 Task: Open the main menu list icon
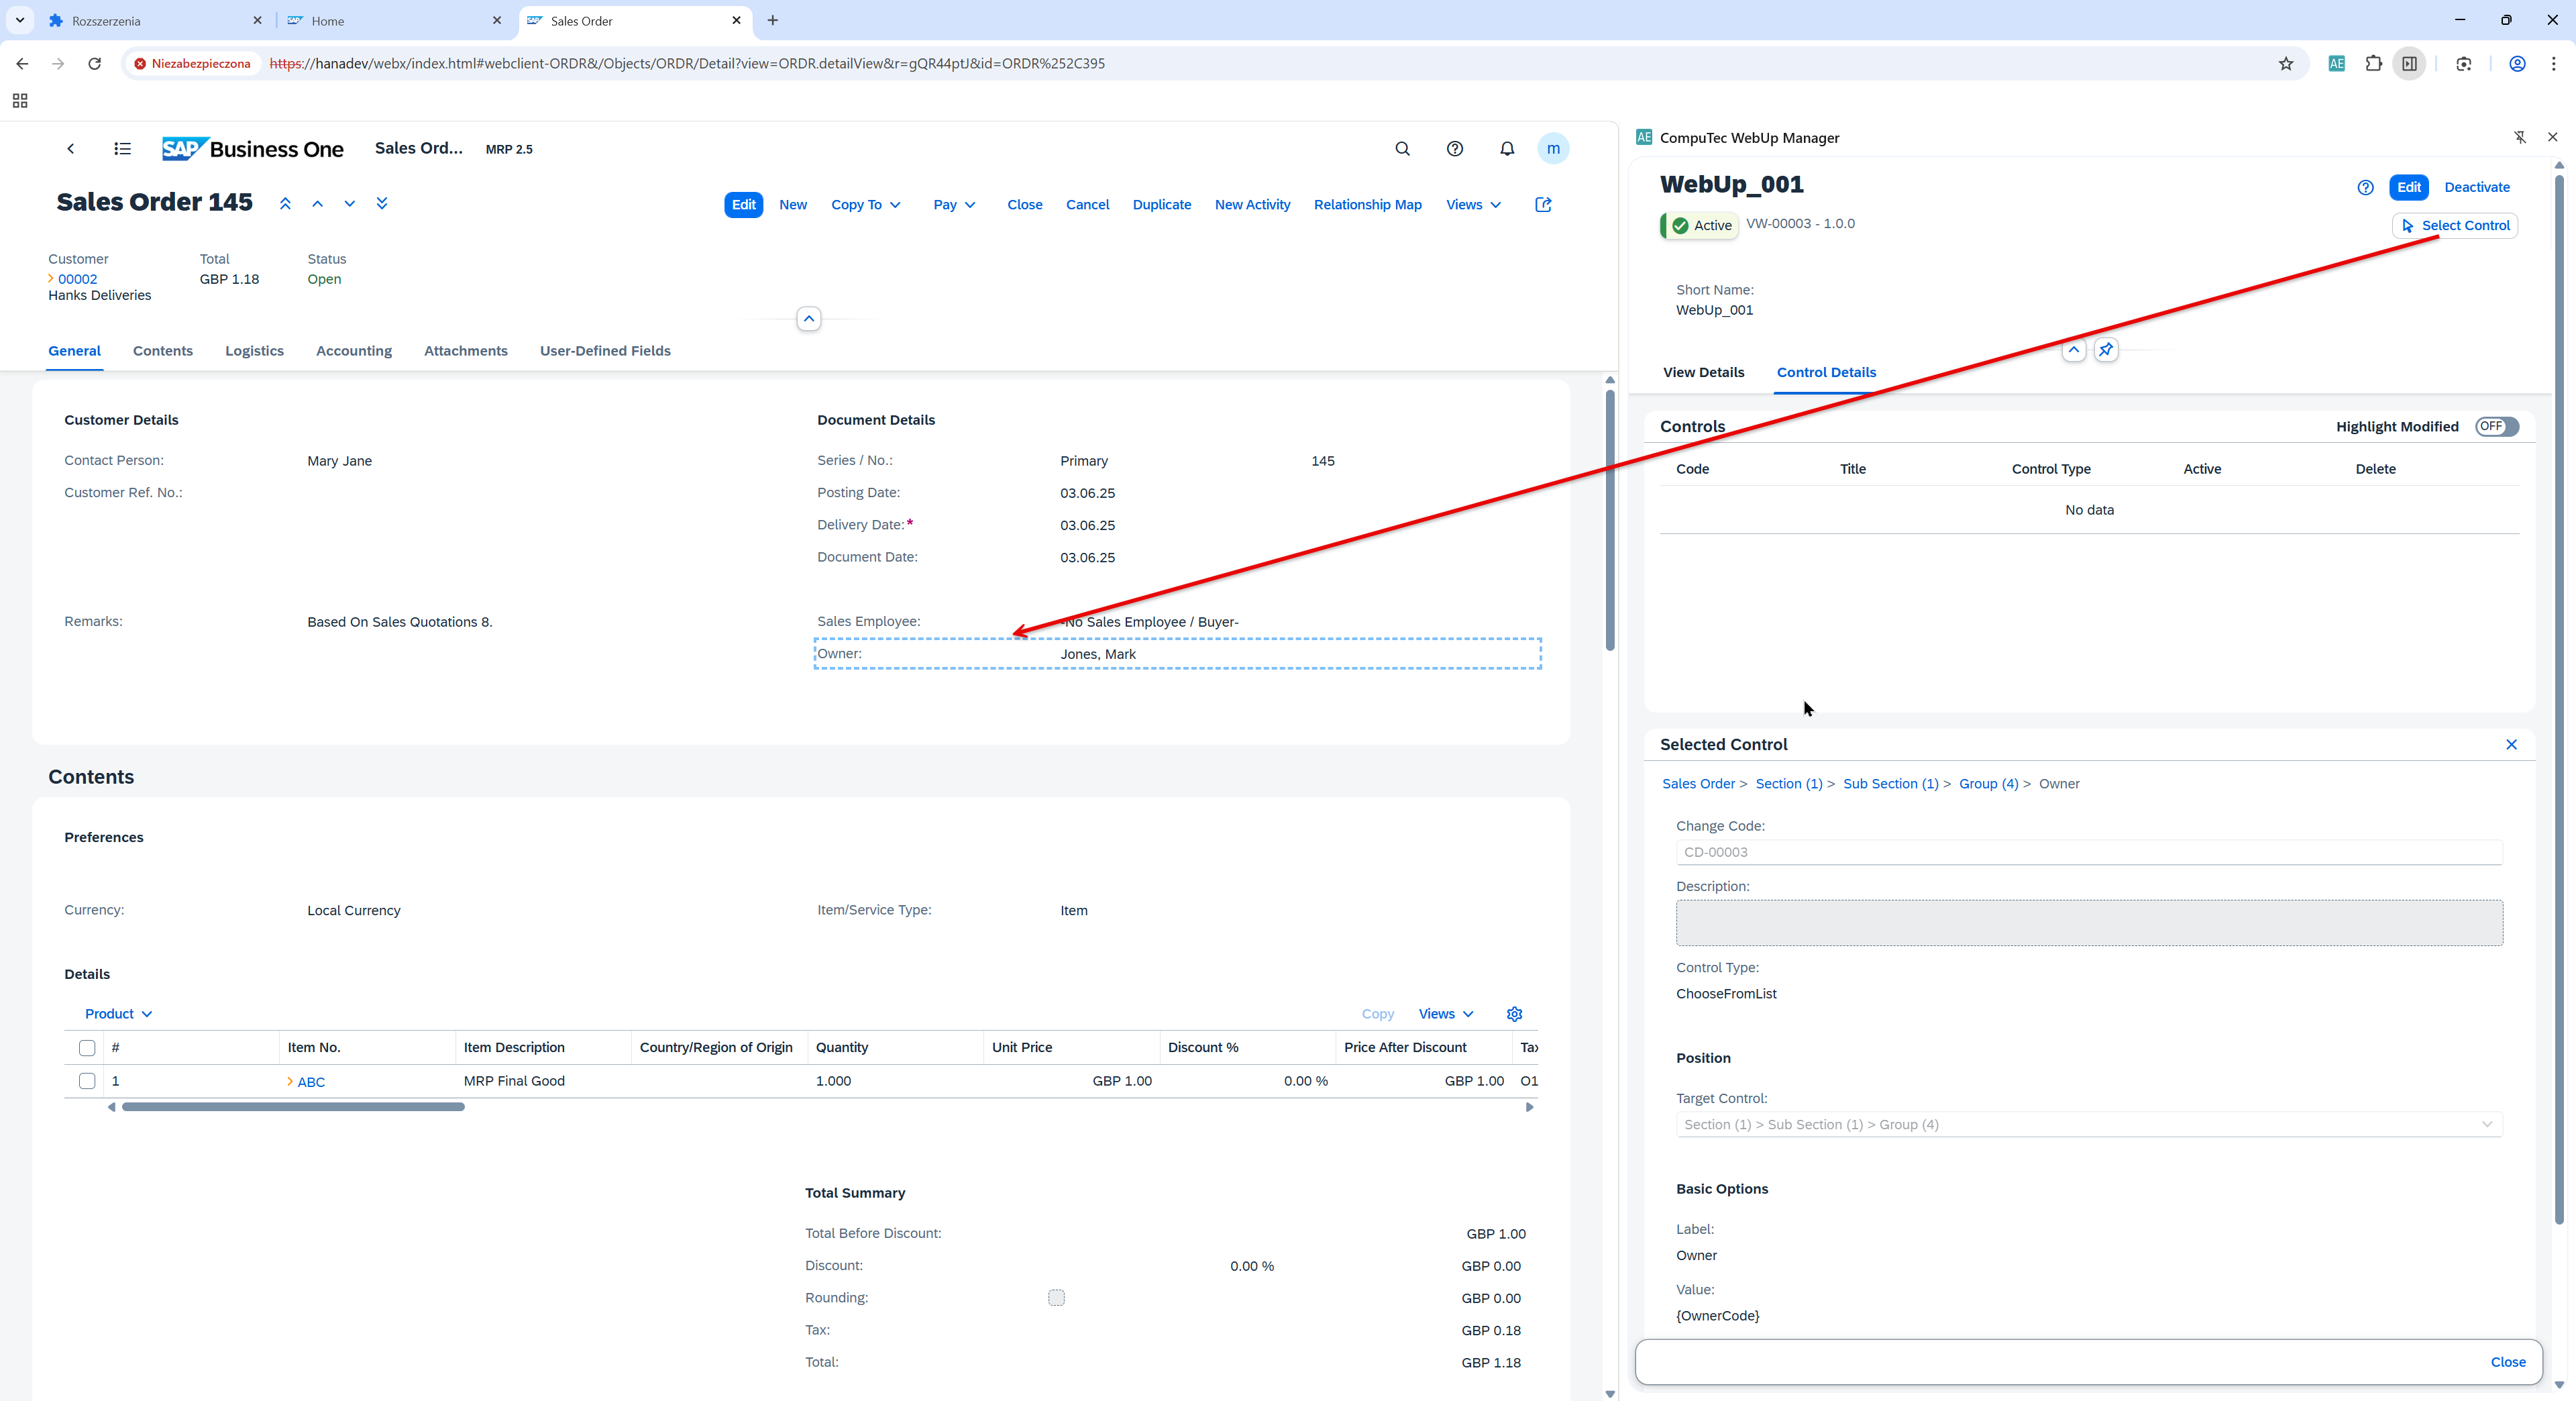[x=122, y=149]
